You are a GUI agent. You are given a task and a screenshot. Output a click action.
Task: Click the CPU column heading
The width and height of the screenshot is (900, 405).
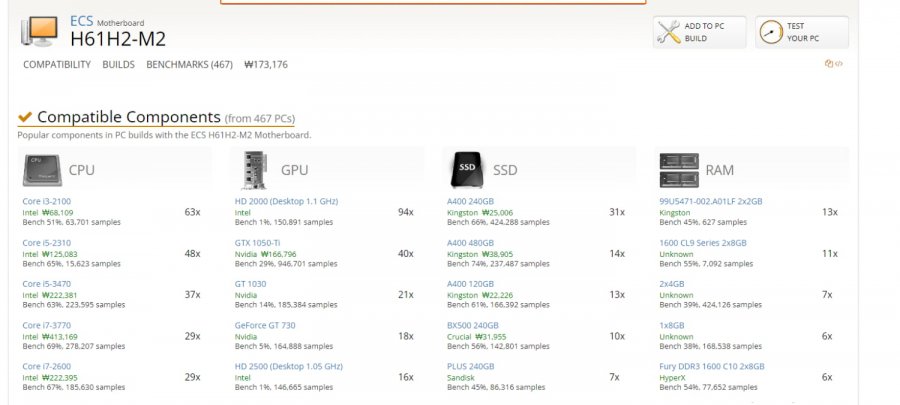(x=82, y=170)
